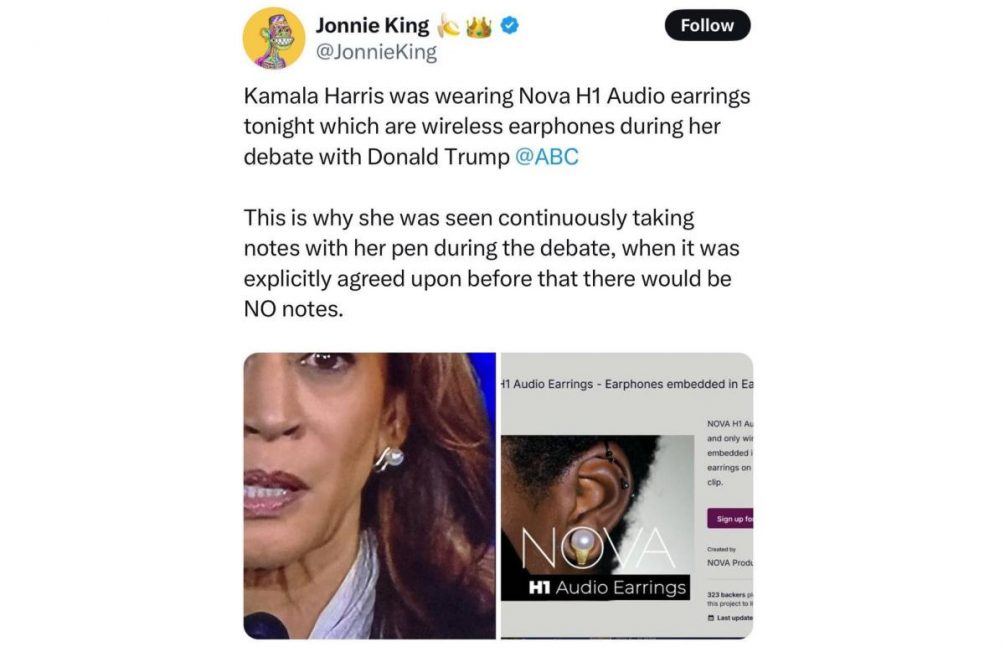Click the purple Sign up button
Image resolution: width=1005 pixels, height=647 pixels.
click(730, 518)
